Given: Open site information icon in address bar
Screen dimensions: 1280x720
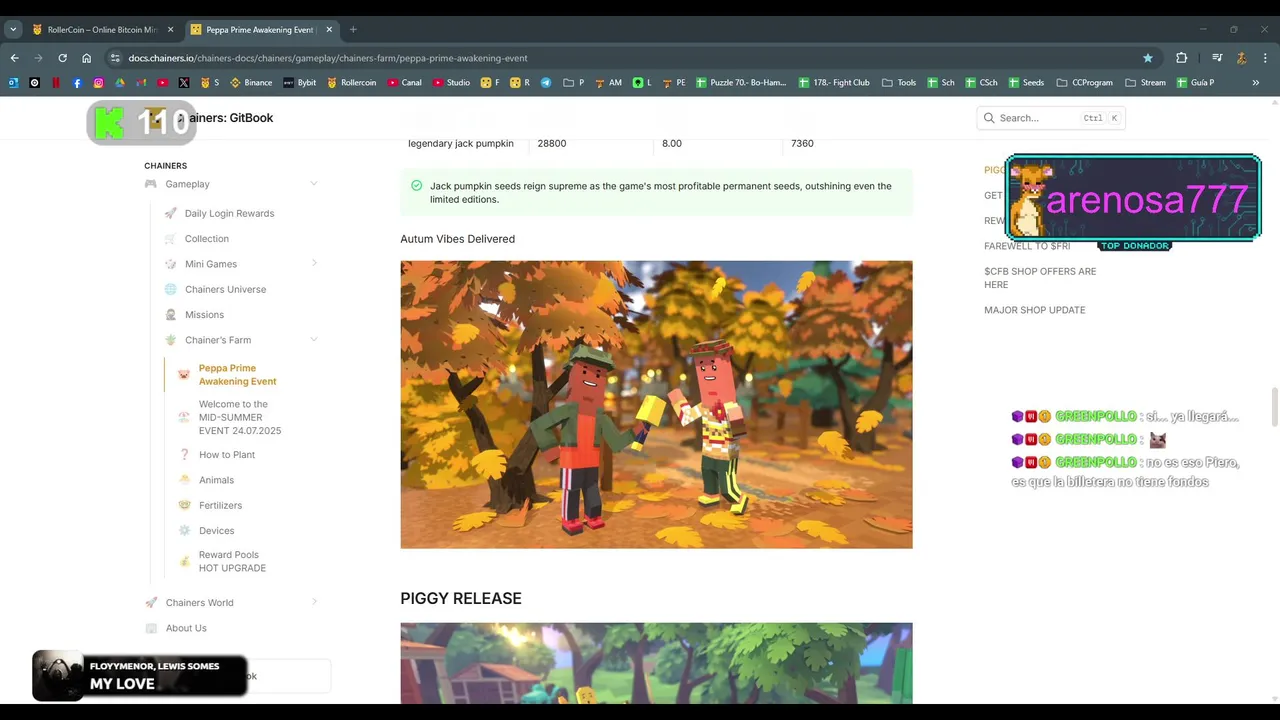Looking at the screenshot, I should tap(115, 58).
